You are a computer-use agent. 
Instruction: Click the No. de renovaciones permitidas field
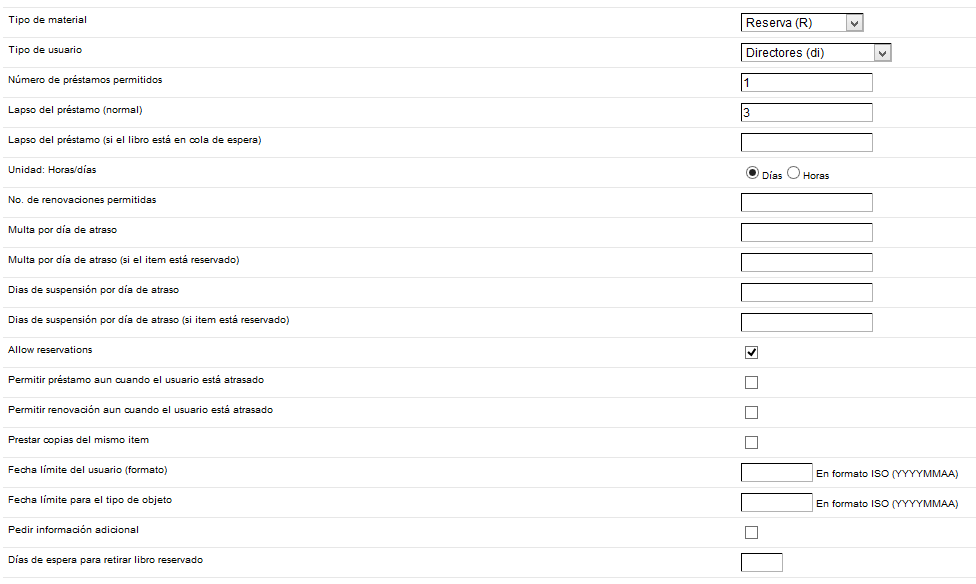click(806, 203)
